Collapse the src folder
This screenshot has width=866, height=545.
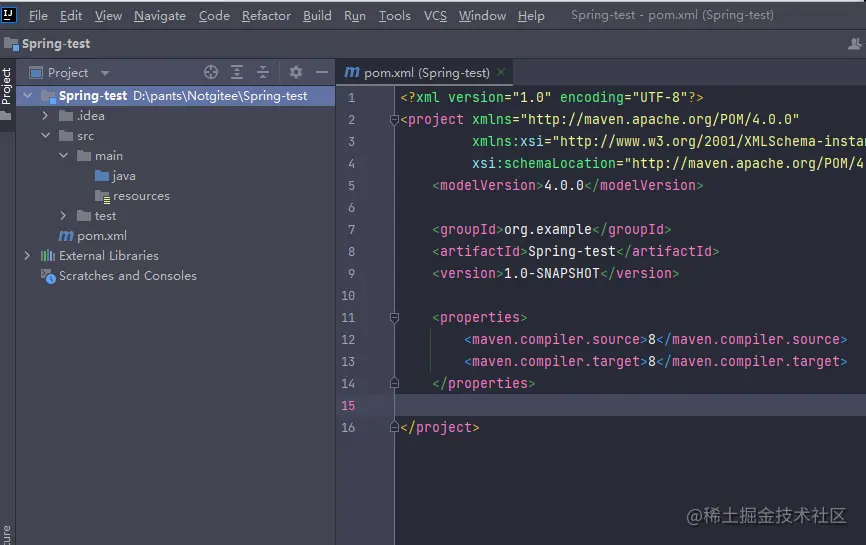tap(45, 135)
